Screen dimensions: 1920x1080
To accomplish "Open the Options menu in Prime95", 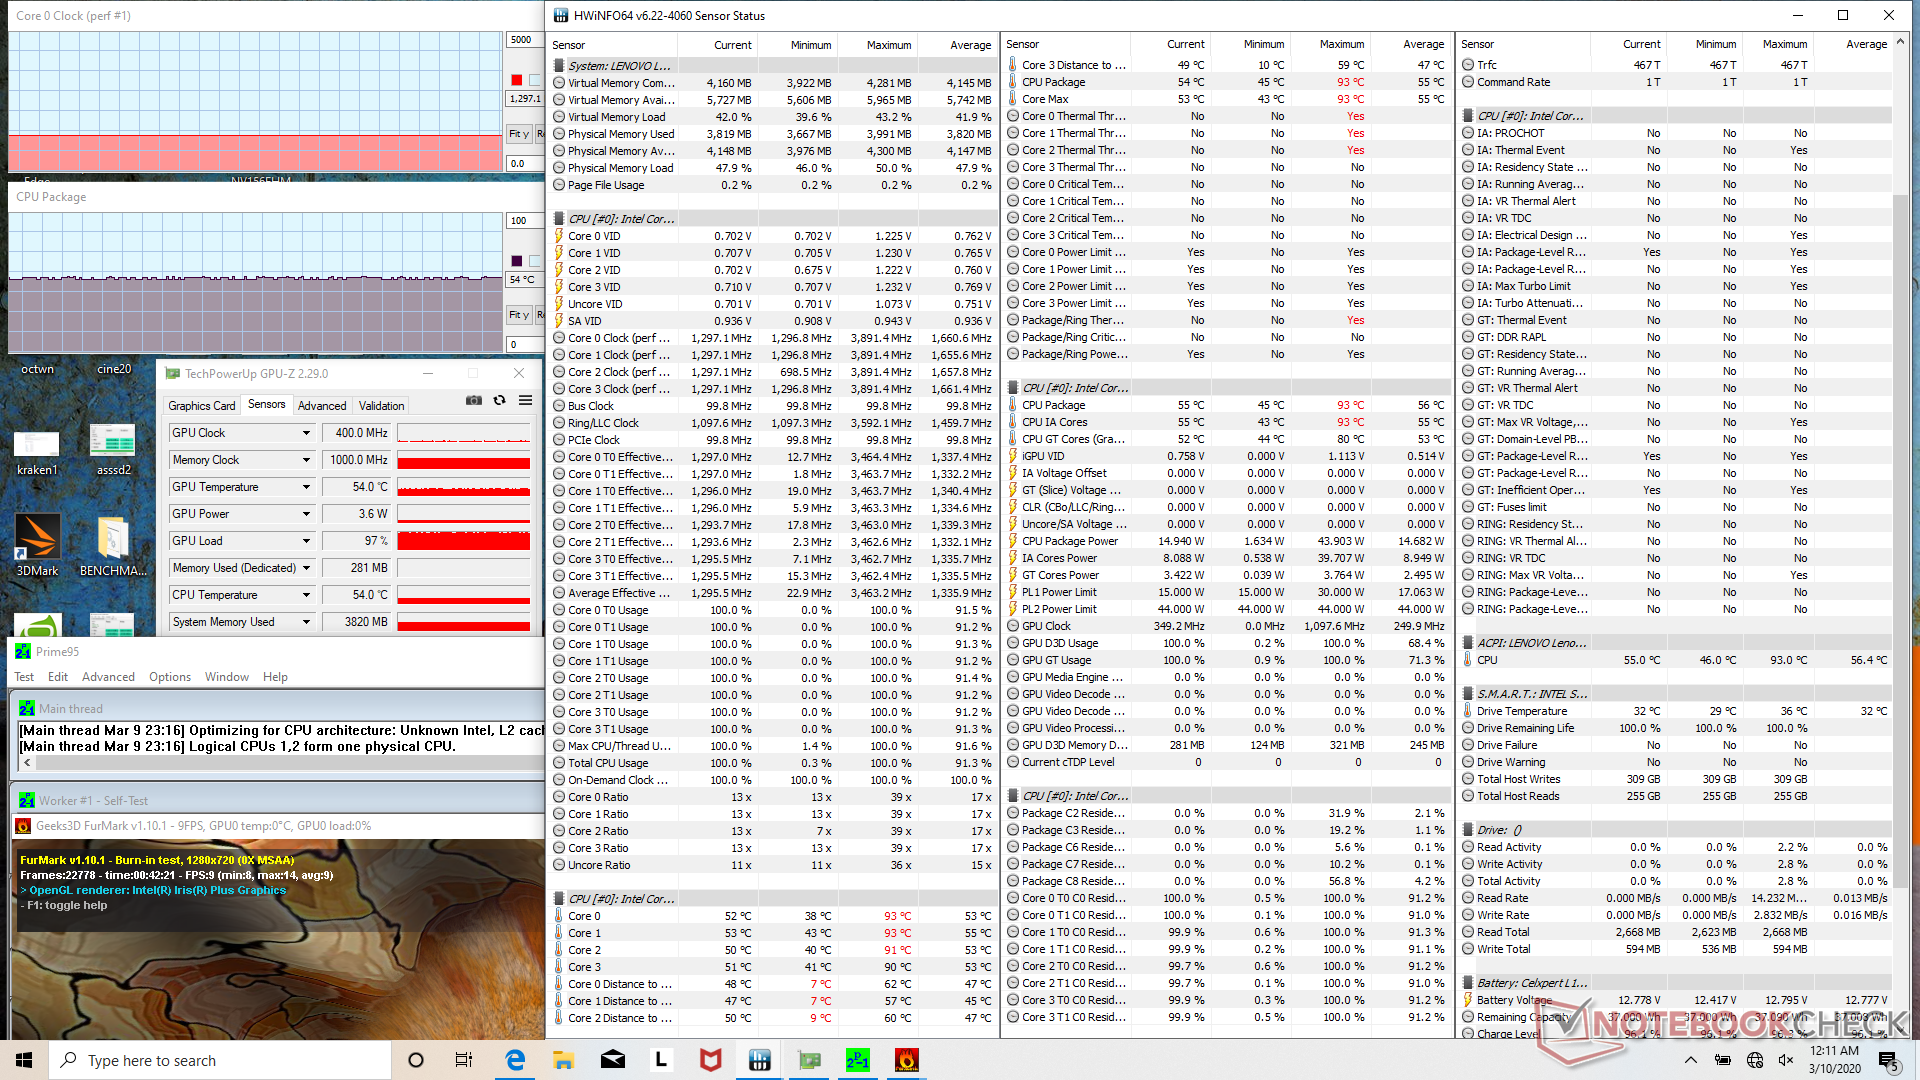I will (170, 677).
